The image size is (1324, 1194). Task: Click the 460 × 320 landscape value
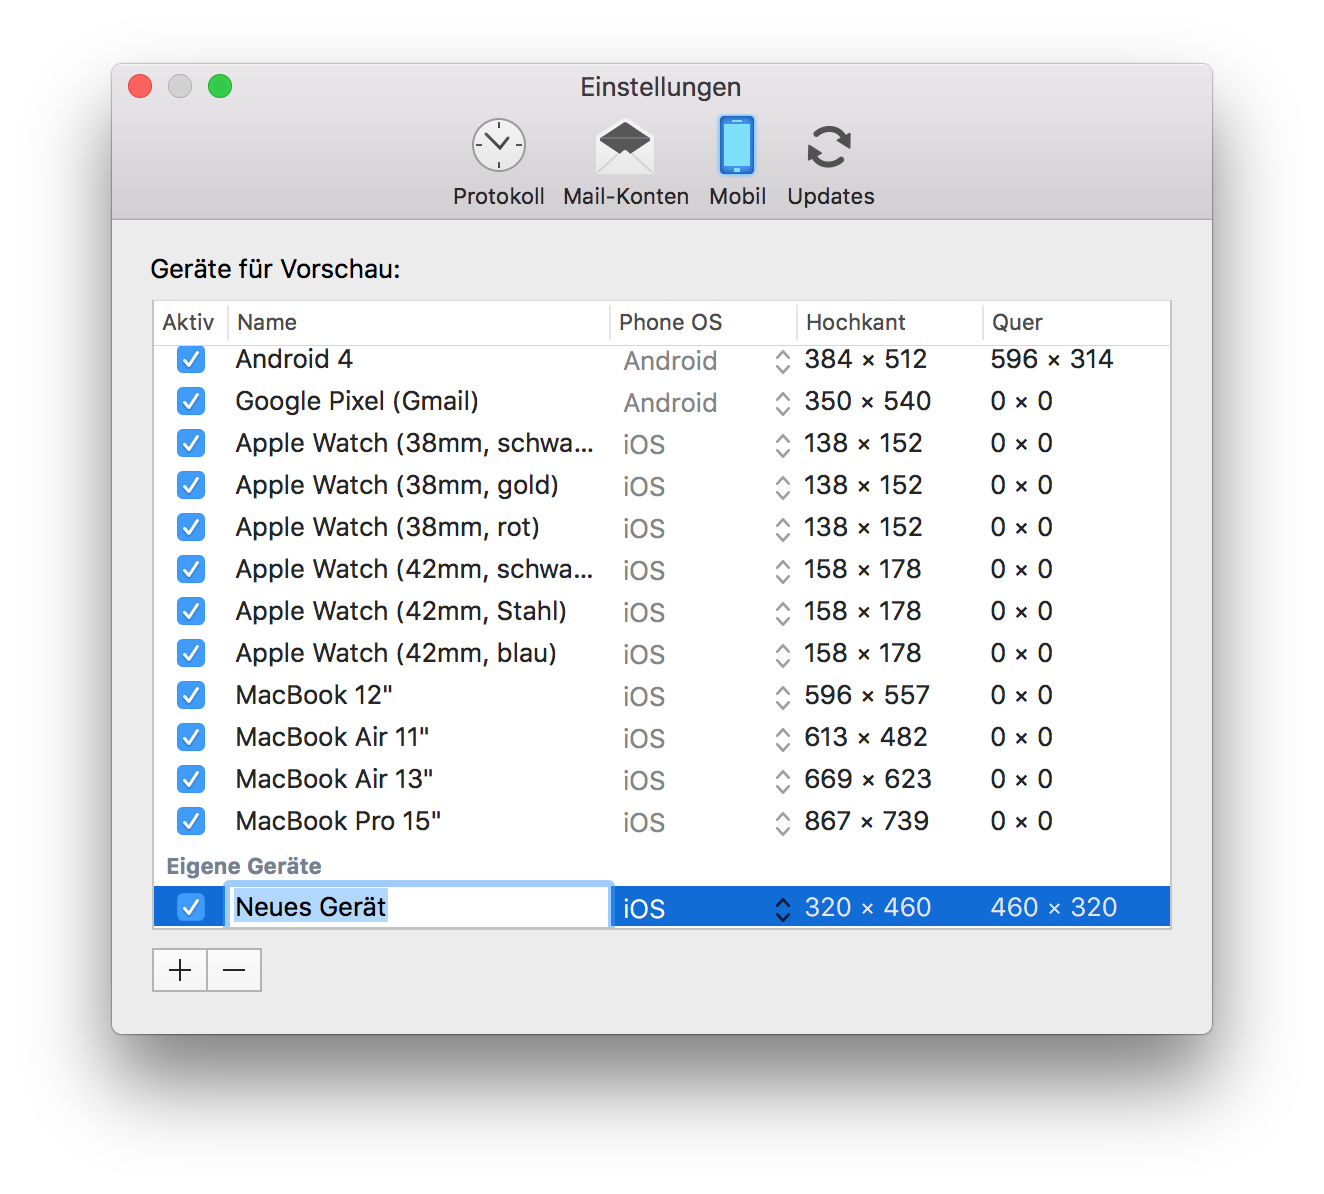click(x=1054, y=907)
